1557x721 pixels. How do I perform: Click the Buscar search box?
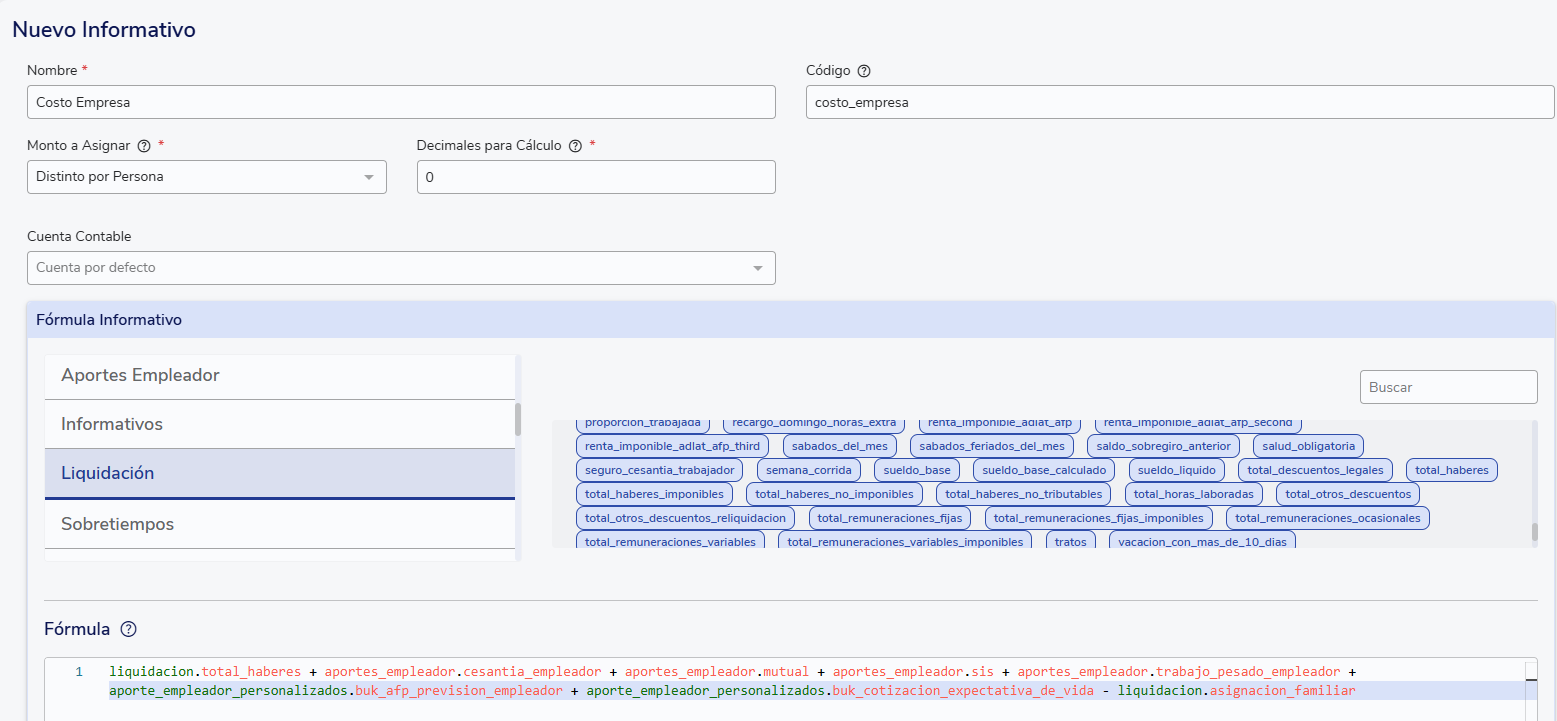1448,387
